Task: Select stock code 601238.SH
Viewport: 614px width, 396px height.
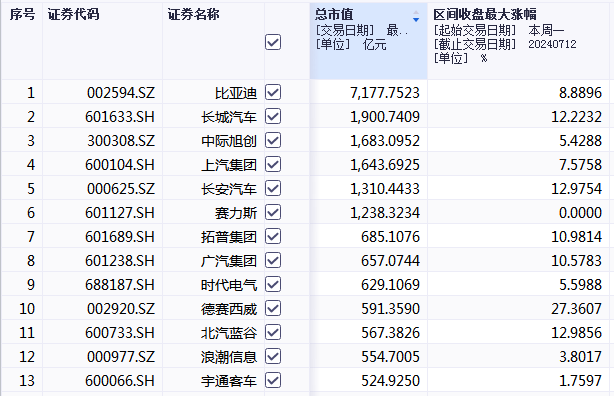Action: 120,261
